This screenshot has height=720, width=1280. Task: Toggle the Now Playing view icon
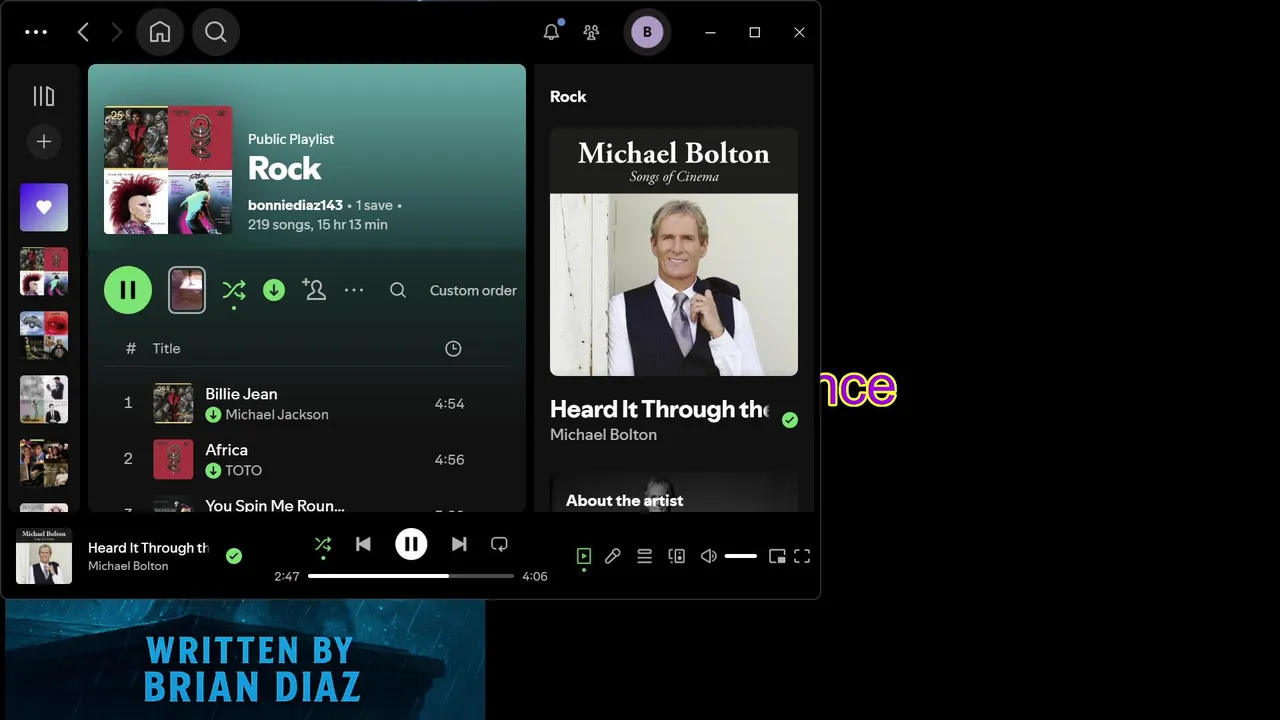584,556
